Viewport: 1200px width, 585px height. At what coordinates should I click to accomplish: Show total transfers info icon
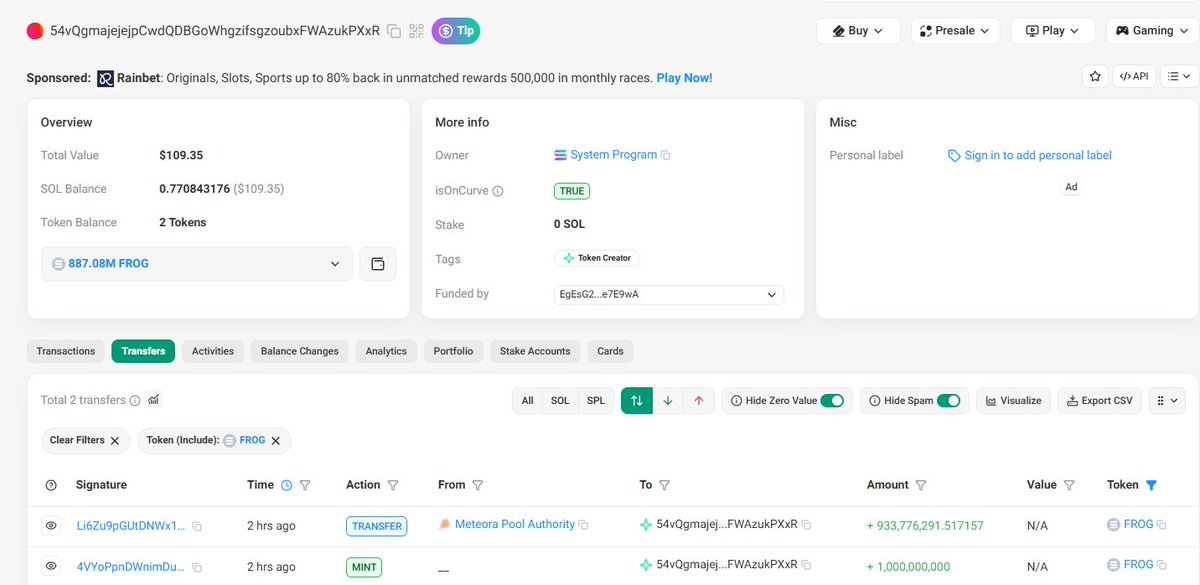point(135,400)
